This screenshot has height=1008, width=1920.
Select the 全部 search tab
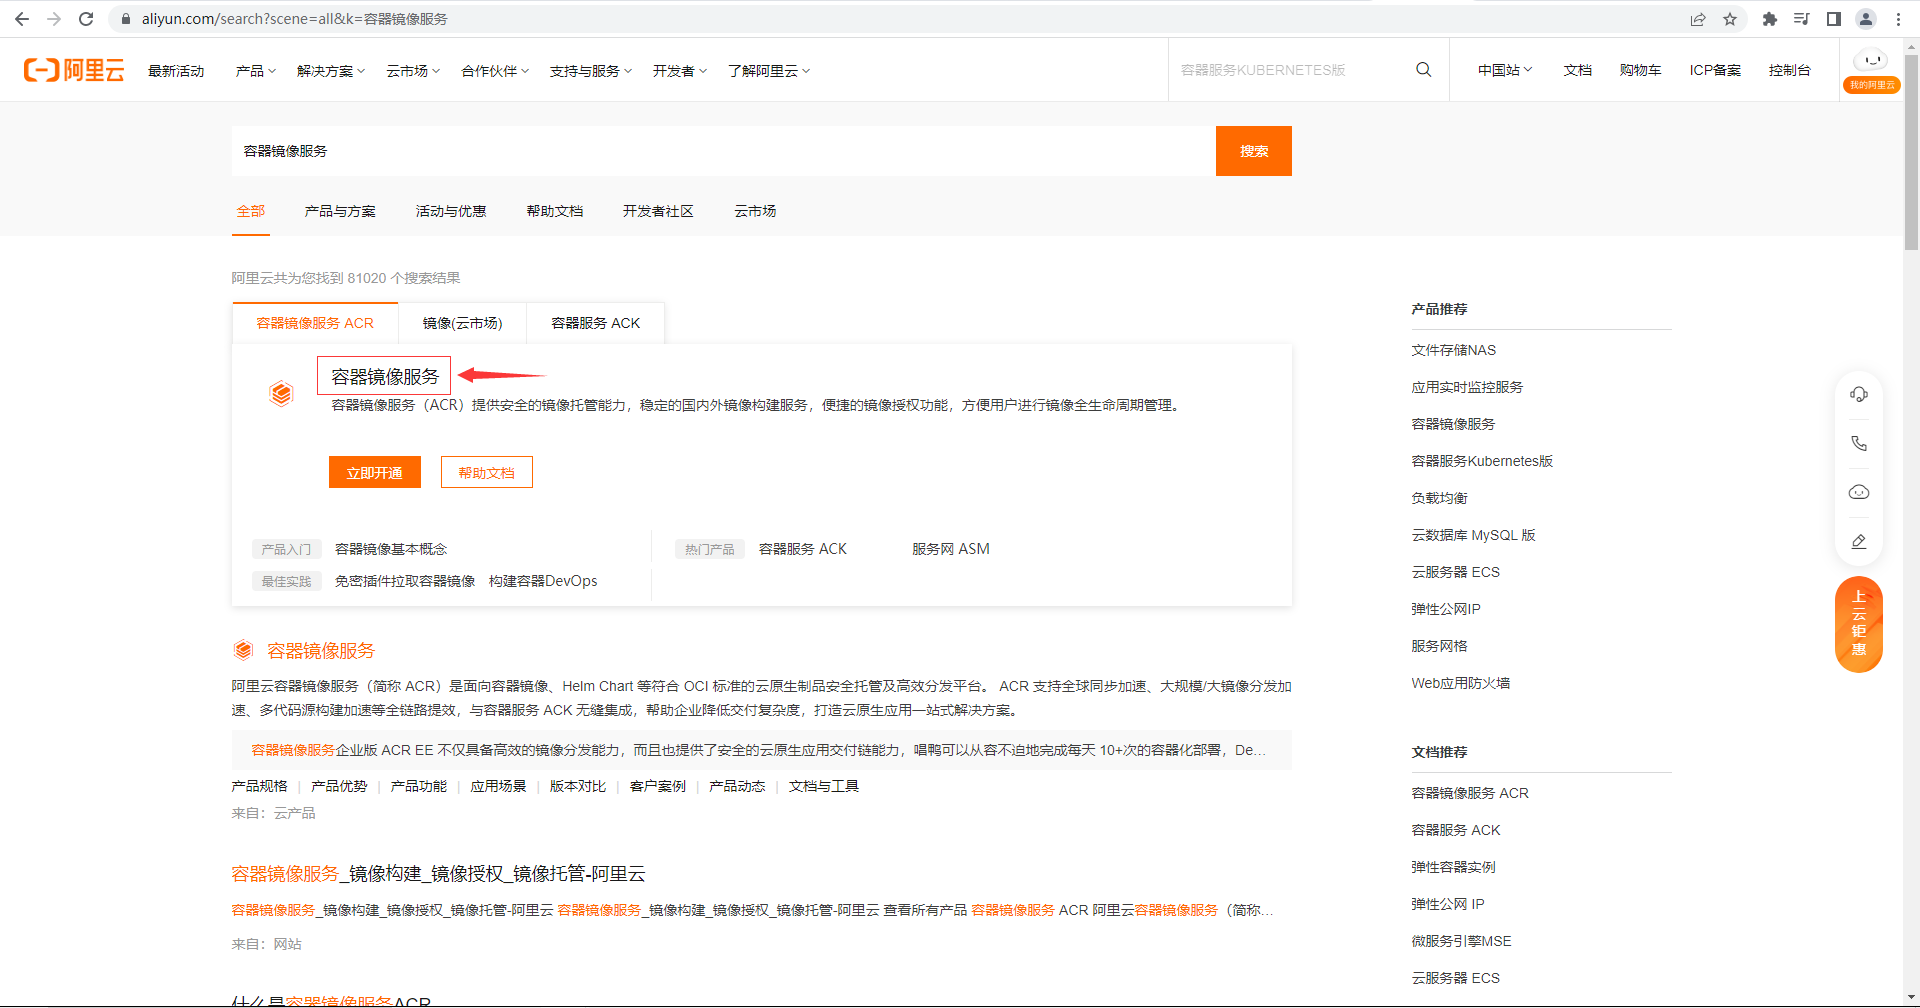251,211
